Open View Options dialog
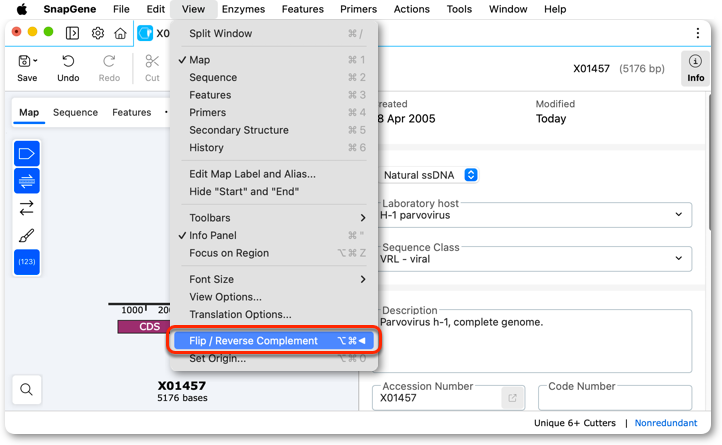722x445 pixels. (x=274, y=297)
